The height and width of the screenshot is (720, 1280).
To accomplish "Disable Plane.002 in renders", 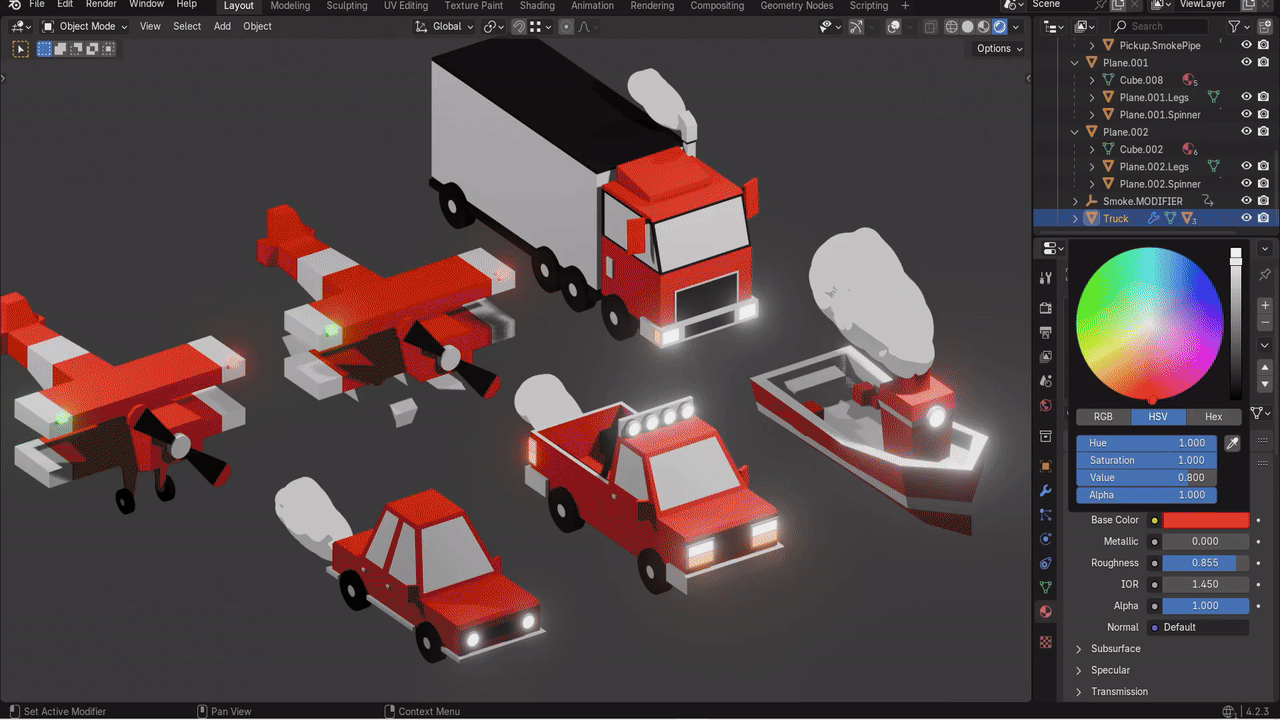I will tap(1264, 132).
